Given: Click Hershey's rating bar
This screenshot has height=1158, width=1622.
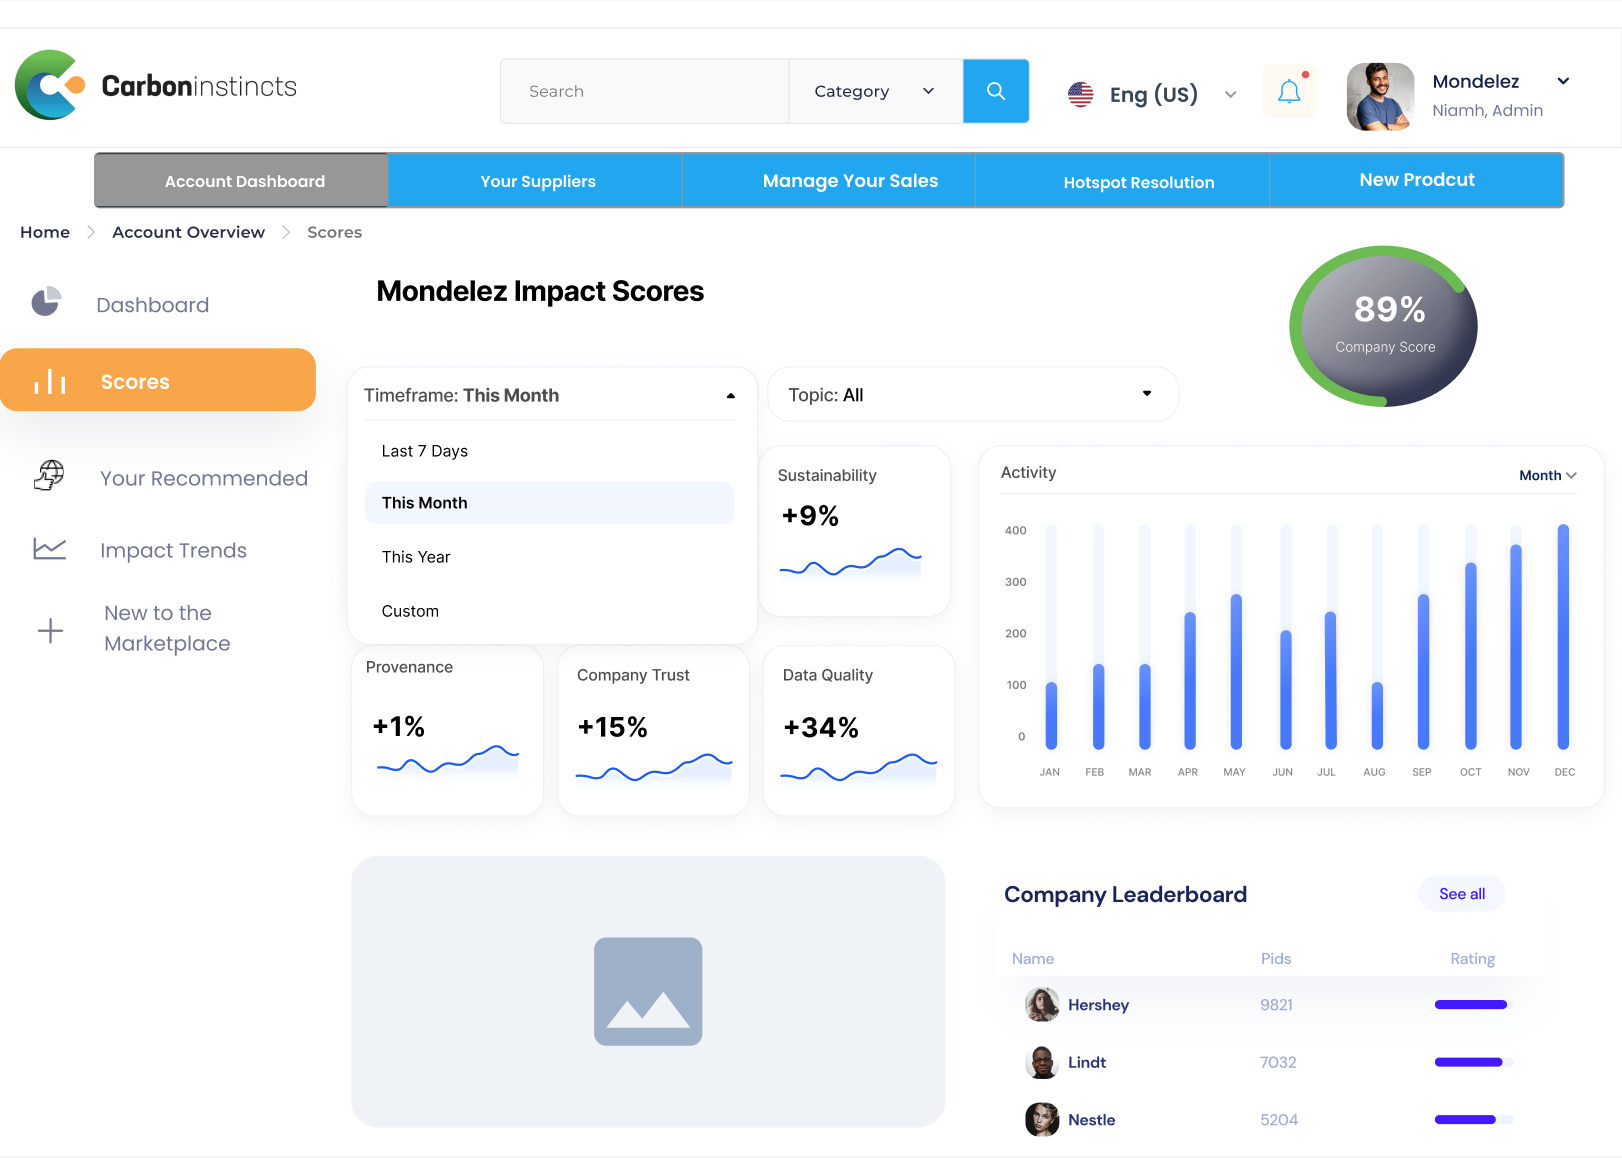Looking at the screenshot, I should coord(1474,1005).
